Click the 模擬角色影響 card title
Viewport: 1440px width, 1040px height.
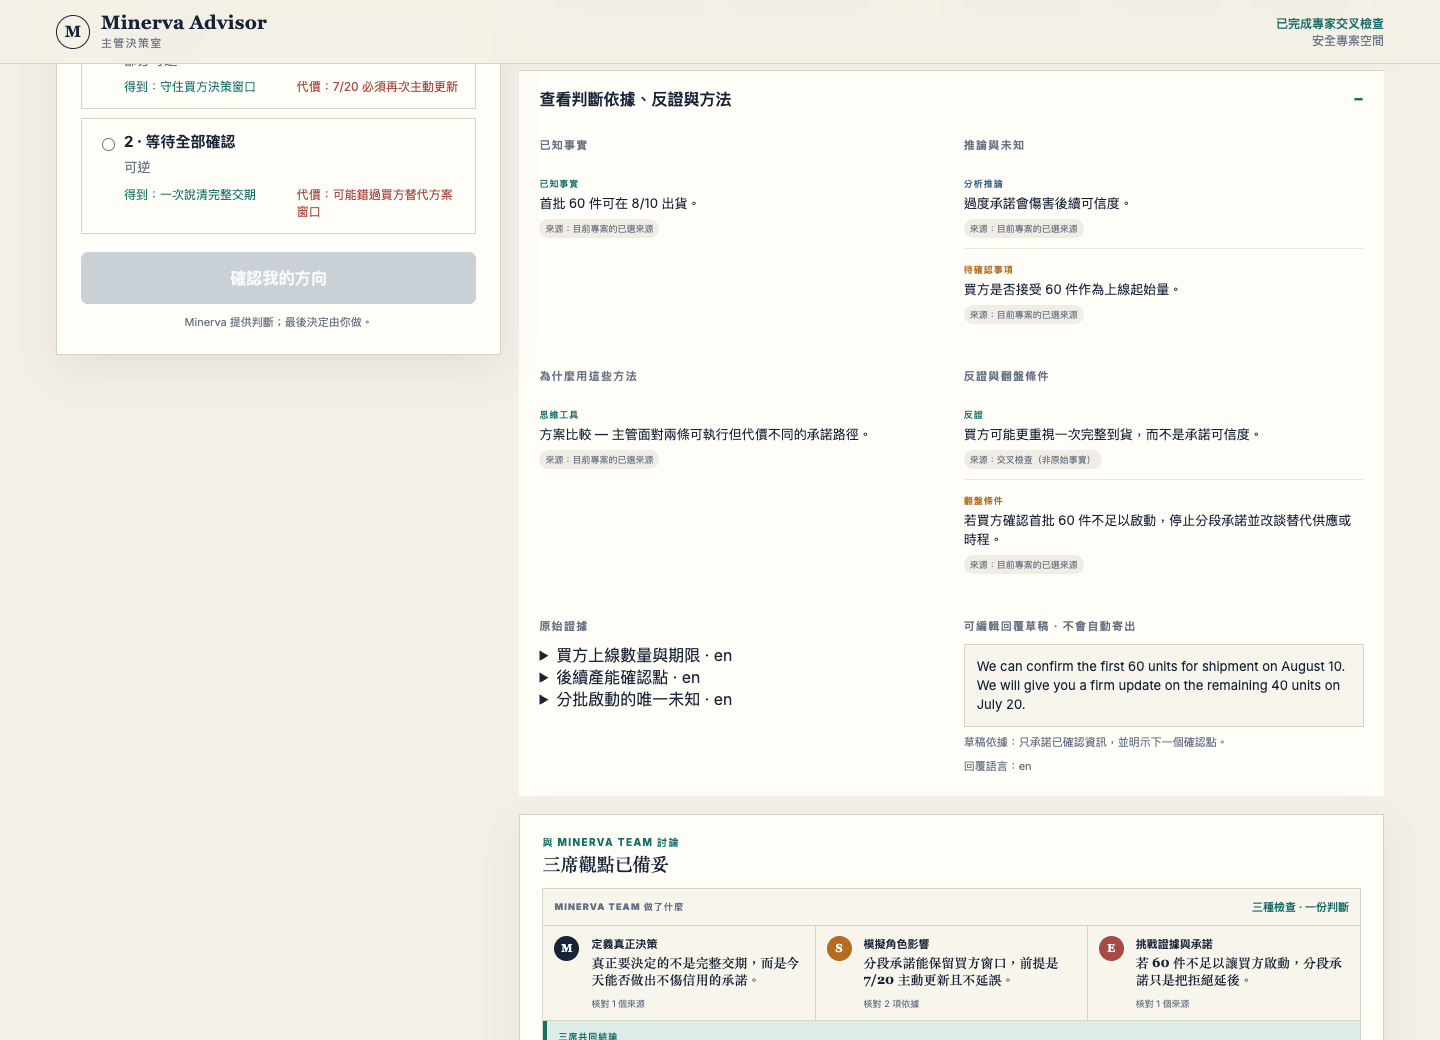pos(896,944)
